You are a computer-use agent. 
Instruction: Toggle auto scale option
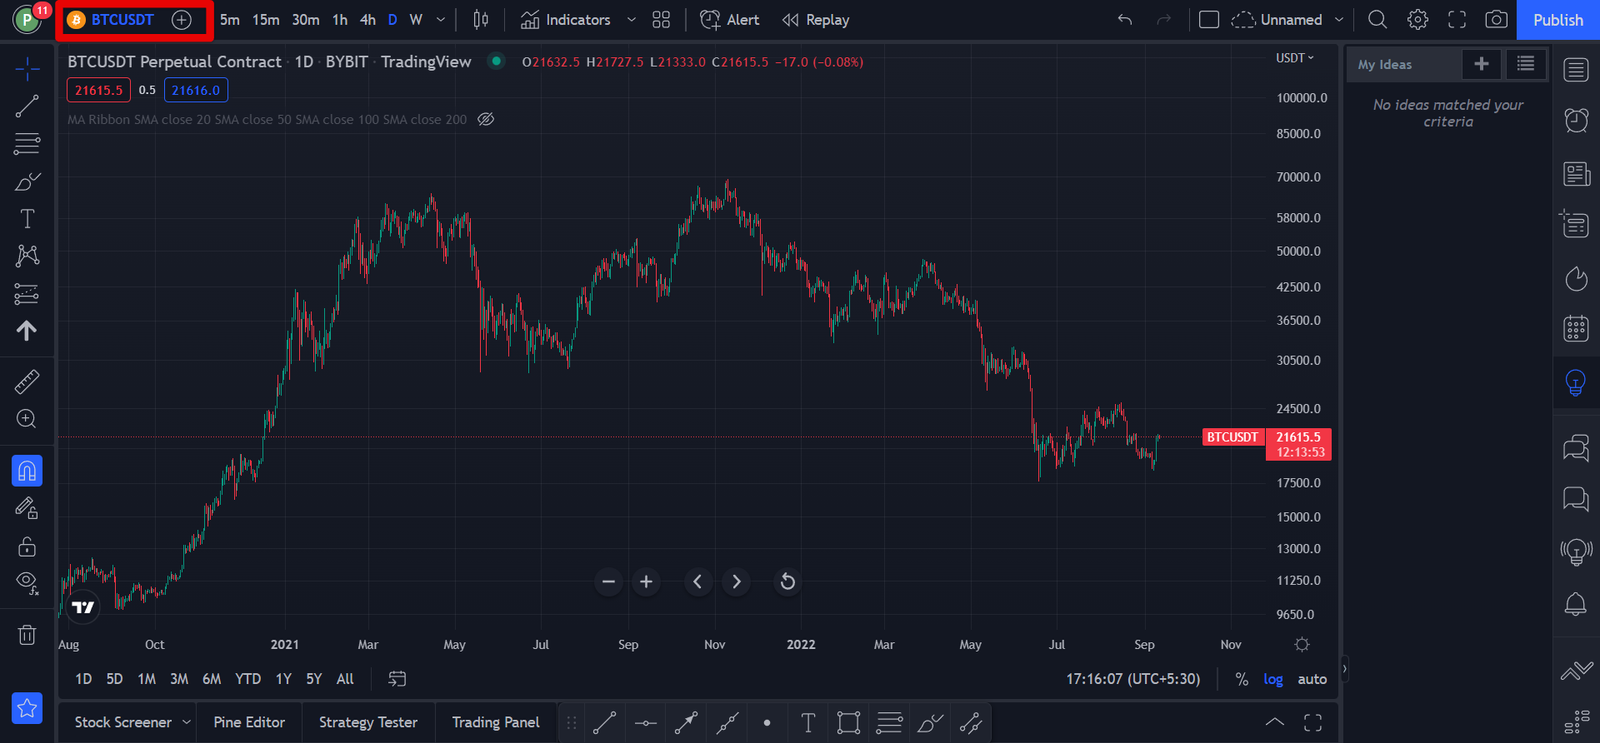click(1312, 679)
